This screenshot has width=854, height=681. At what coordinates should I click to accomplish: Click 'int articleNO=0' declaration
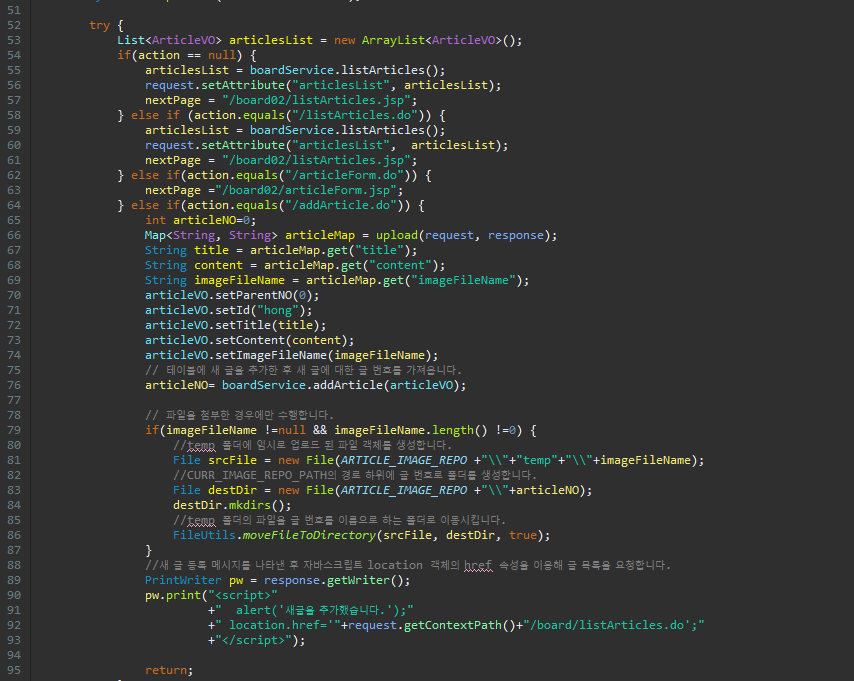click(197, 220)
